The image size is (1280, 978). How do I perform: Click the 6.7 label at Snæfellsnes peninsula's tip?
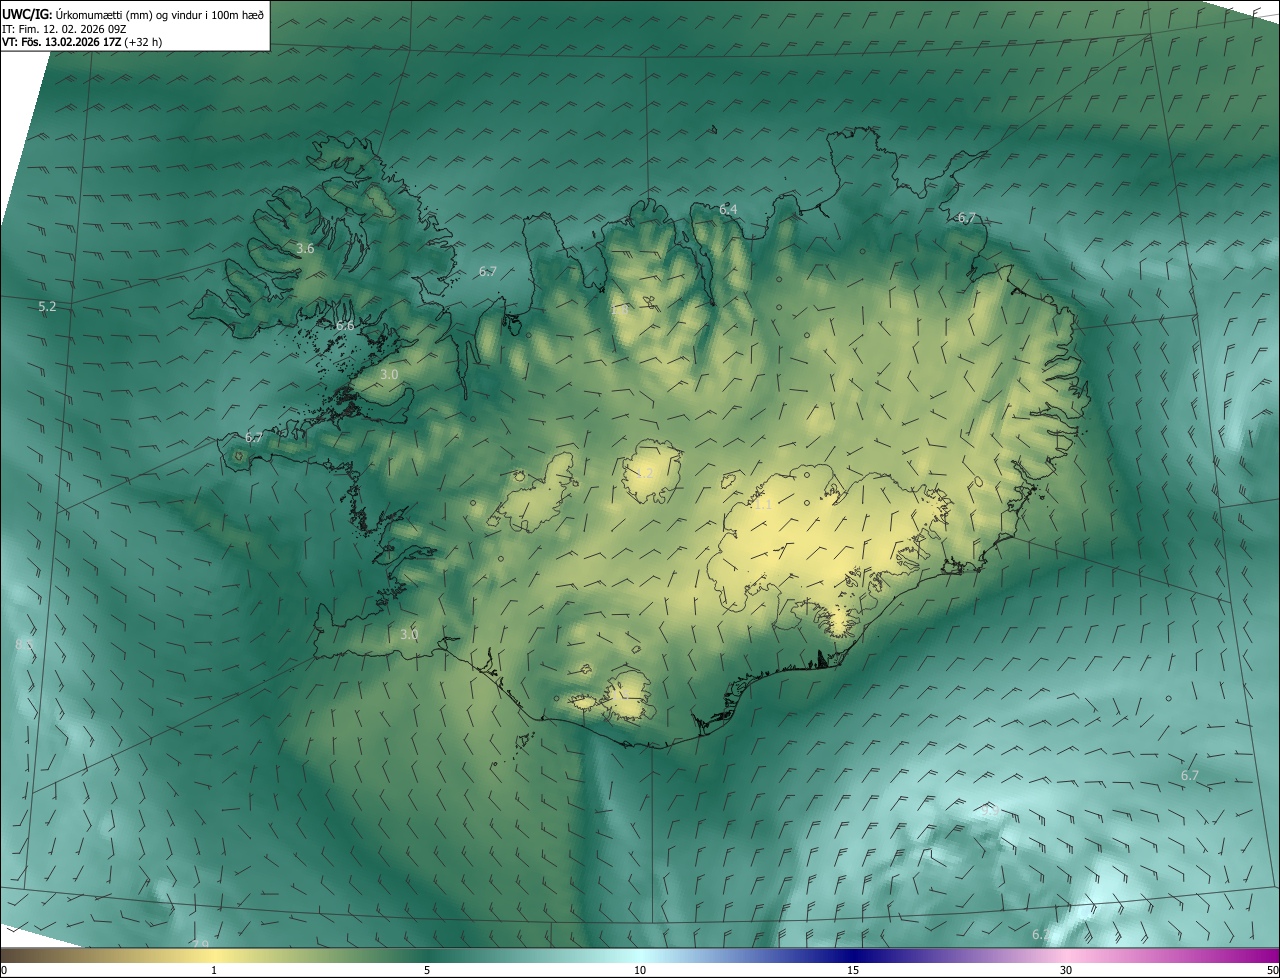254,437
